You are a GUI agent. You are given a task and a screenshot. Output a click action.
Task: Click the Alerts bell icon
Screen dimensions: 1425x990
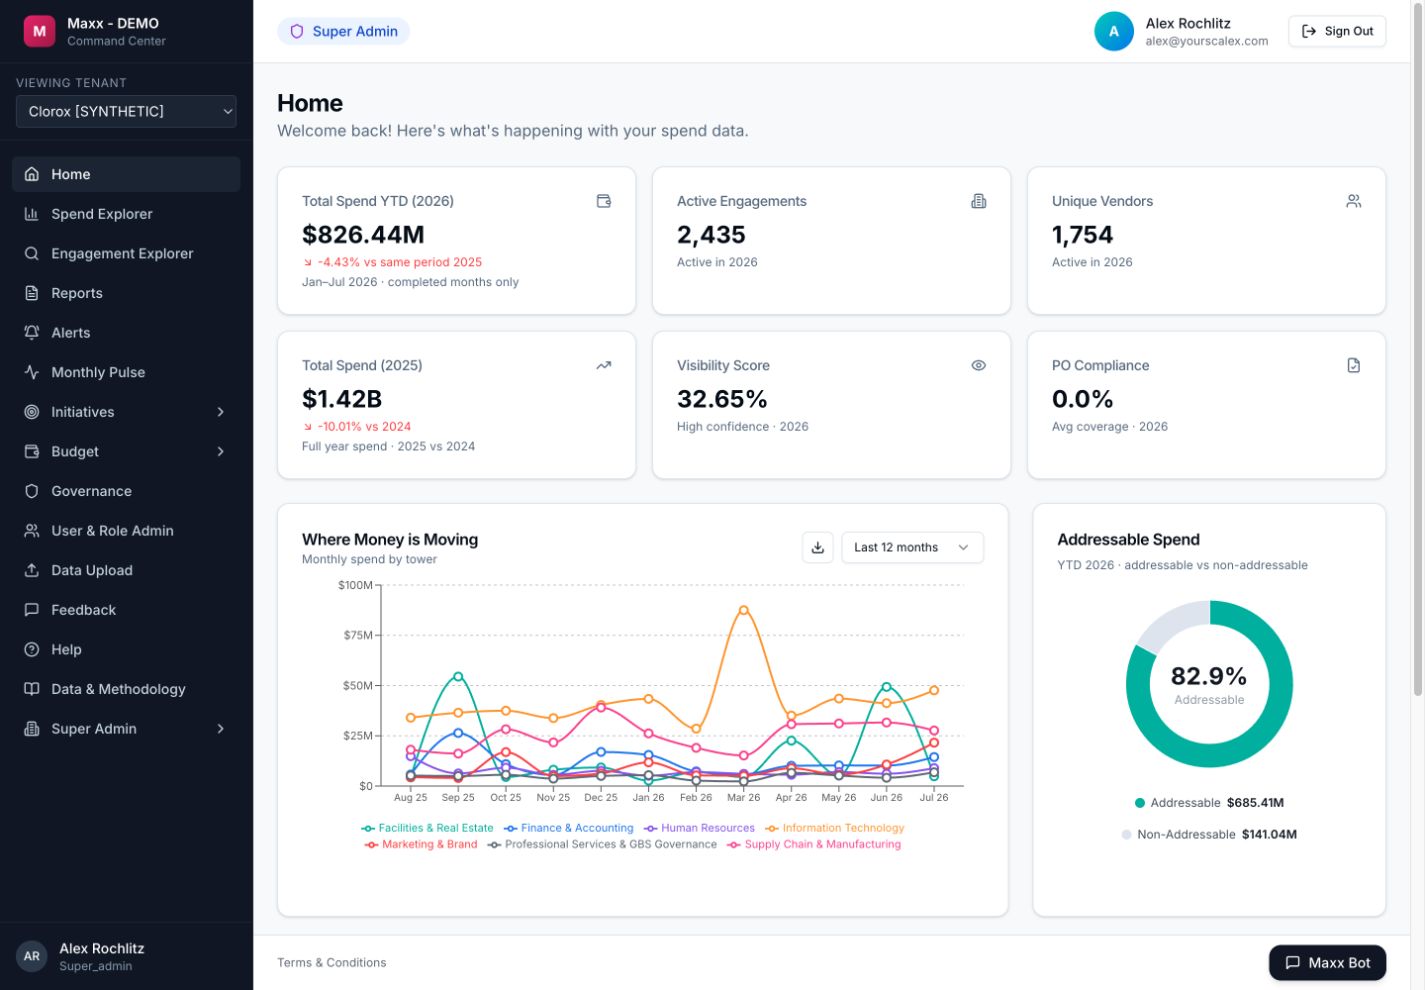click(32, 332)
